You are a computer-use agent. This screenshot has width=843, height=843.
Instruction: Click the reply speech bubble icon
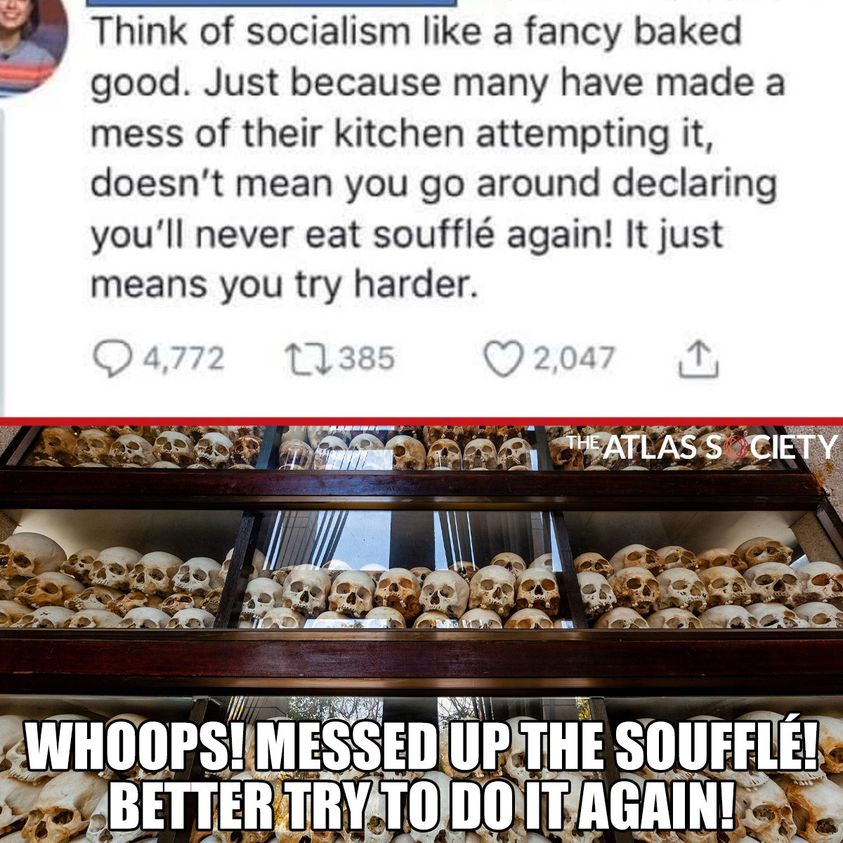pyautogui.click(x=112, y=359)
